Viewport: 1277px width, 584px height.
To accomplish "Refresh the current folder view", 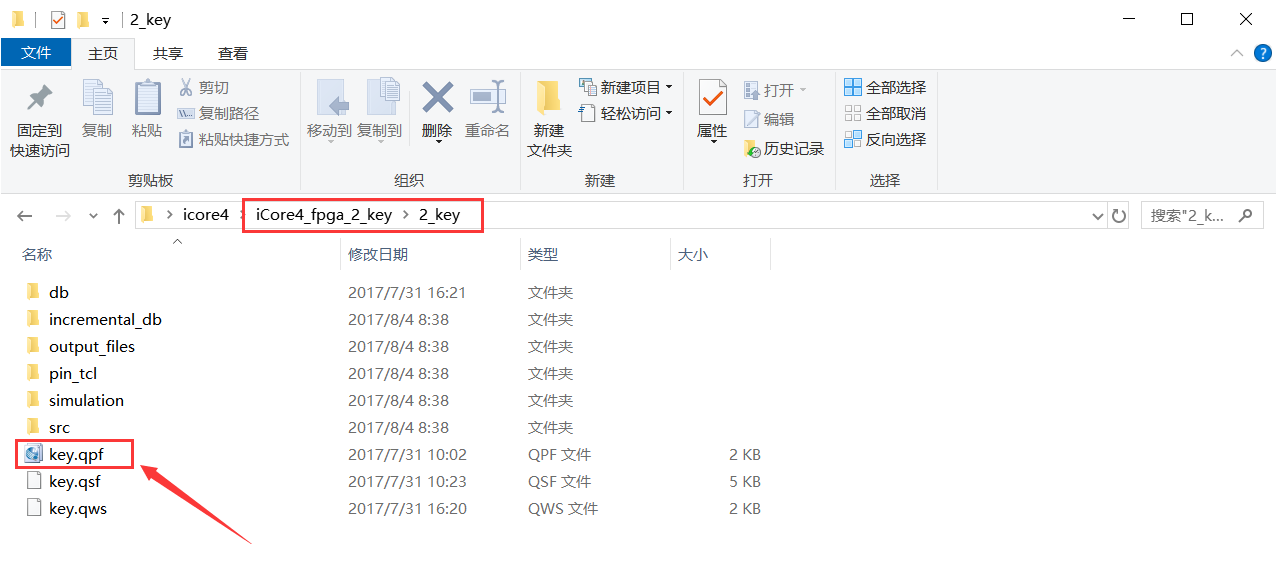I will click(1119, 215).
